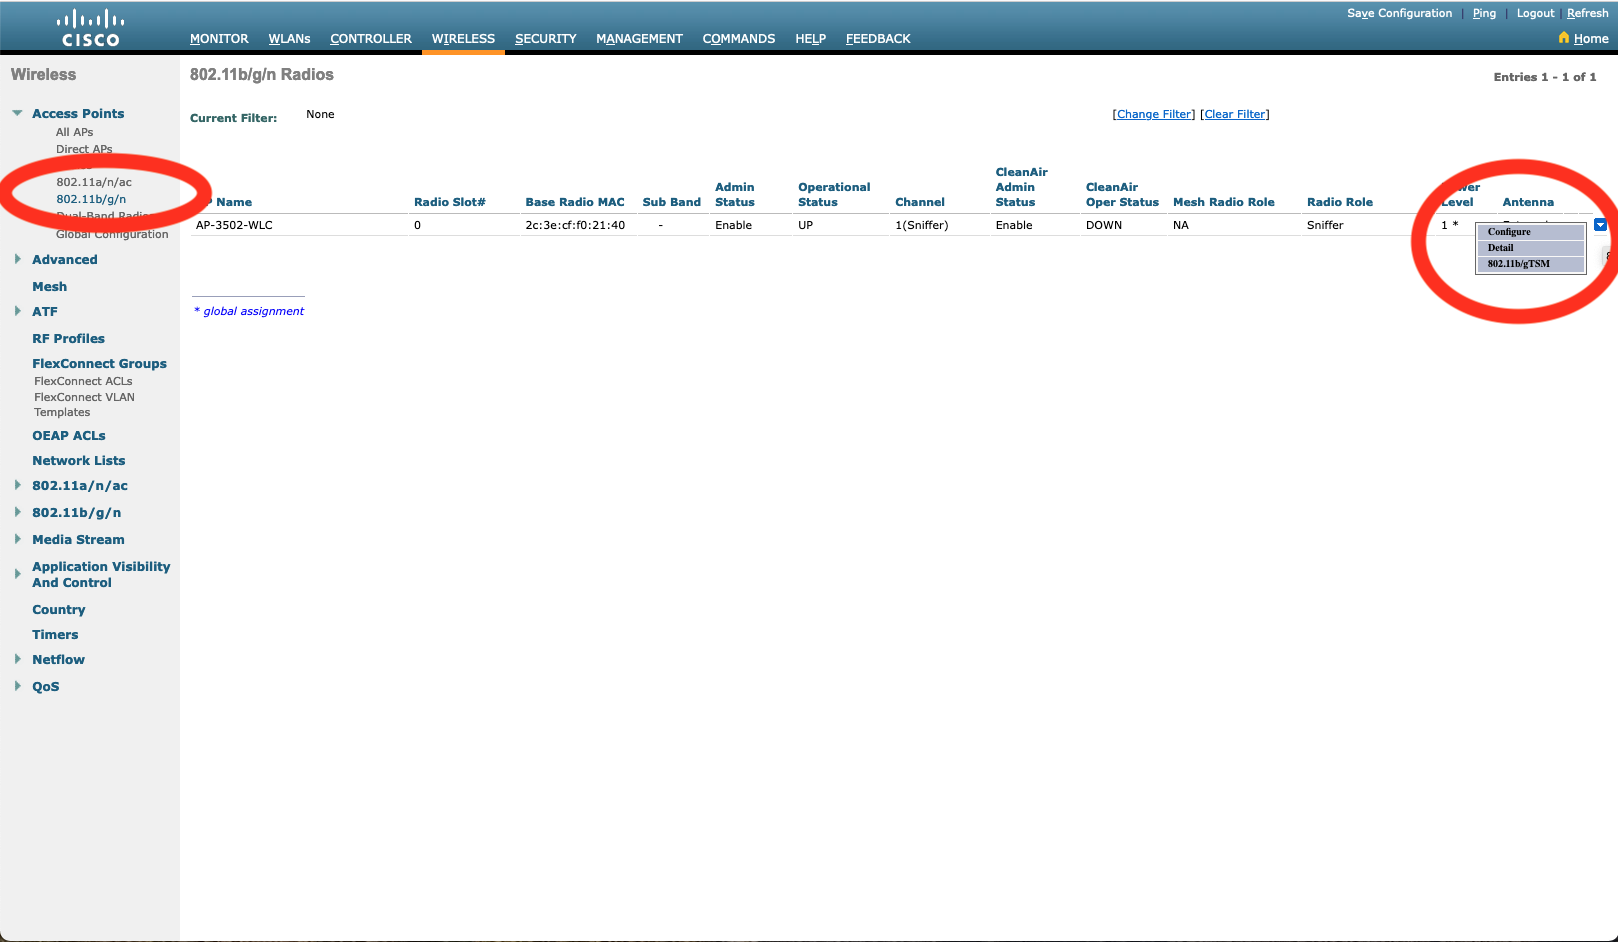Select 802.11b/g/n radios under Access Points

tap(91, 199)
